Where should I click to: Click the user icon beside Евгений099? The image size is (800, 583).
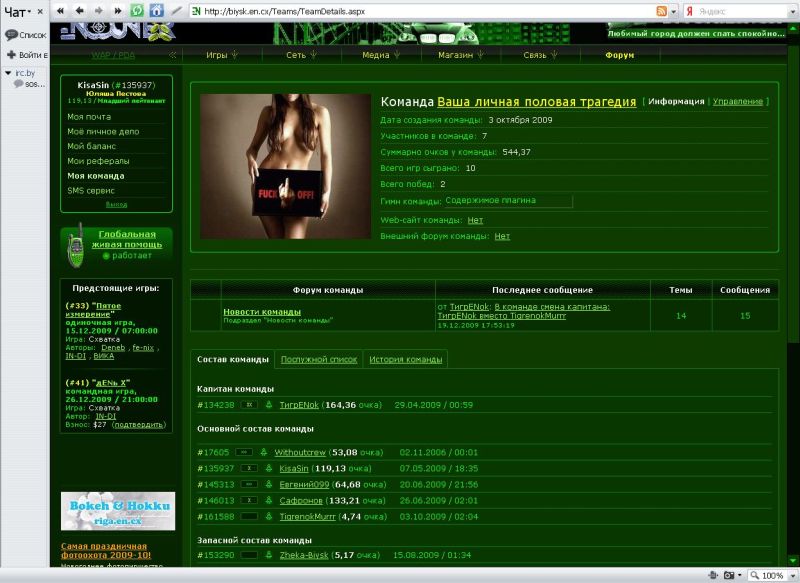point(269,484)
